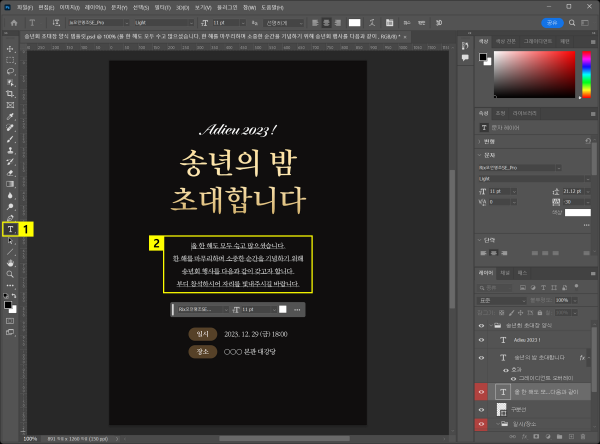Select the Crop tool
The image size is (600, 444).
10,94
